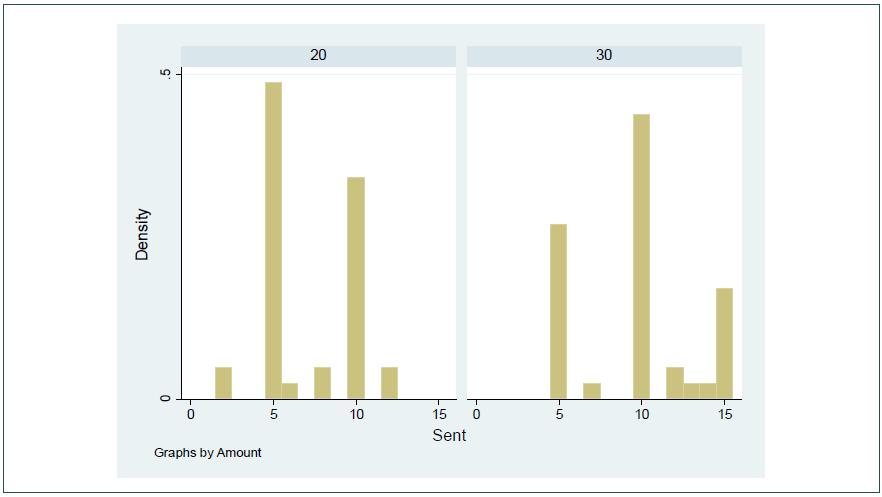Select the small bar at 7 in panel 30
Viewport: 882px width, 497px height.
[x=591, y=391]
